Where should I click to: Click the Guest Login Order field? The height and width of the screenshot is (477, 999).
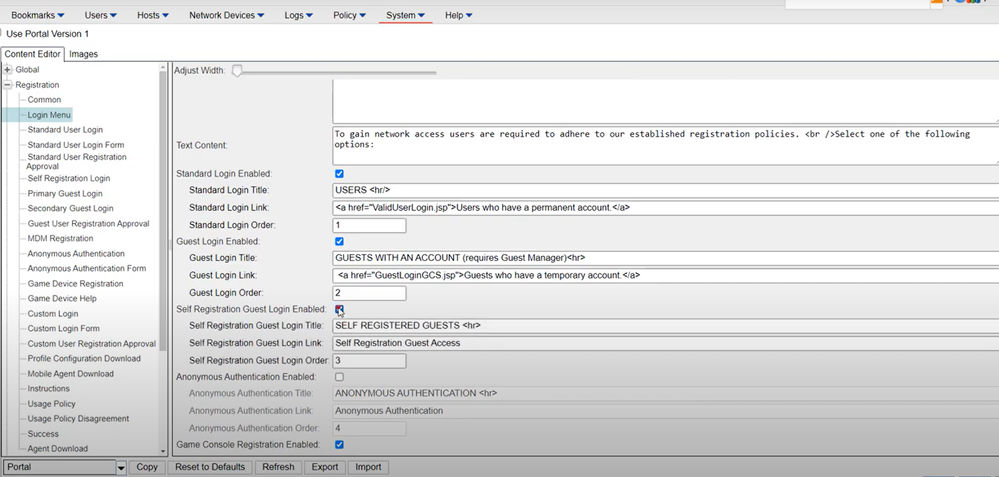[x=370, y=293]
